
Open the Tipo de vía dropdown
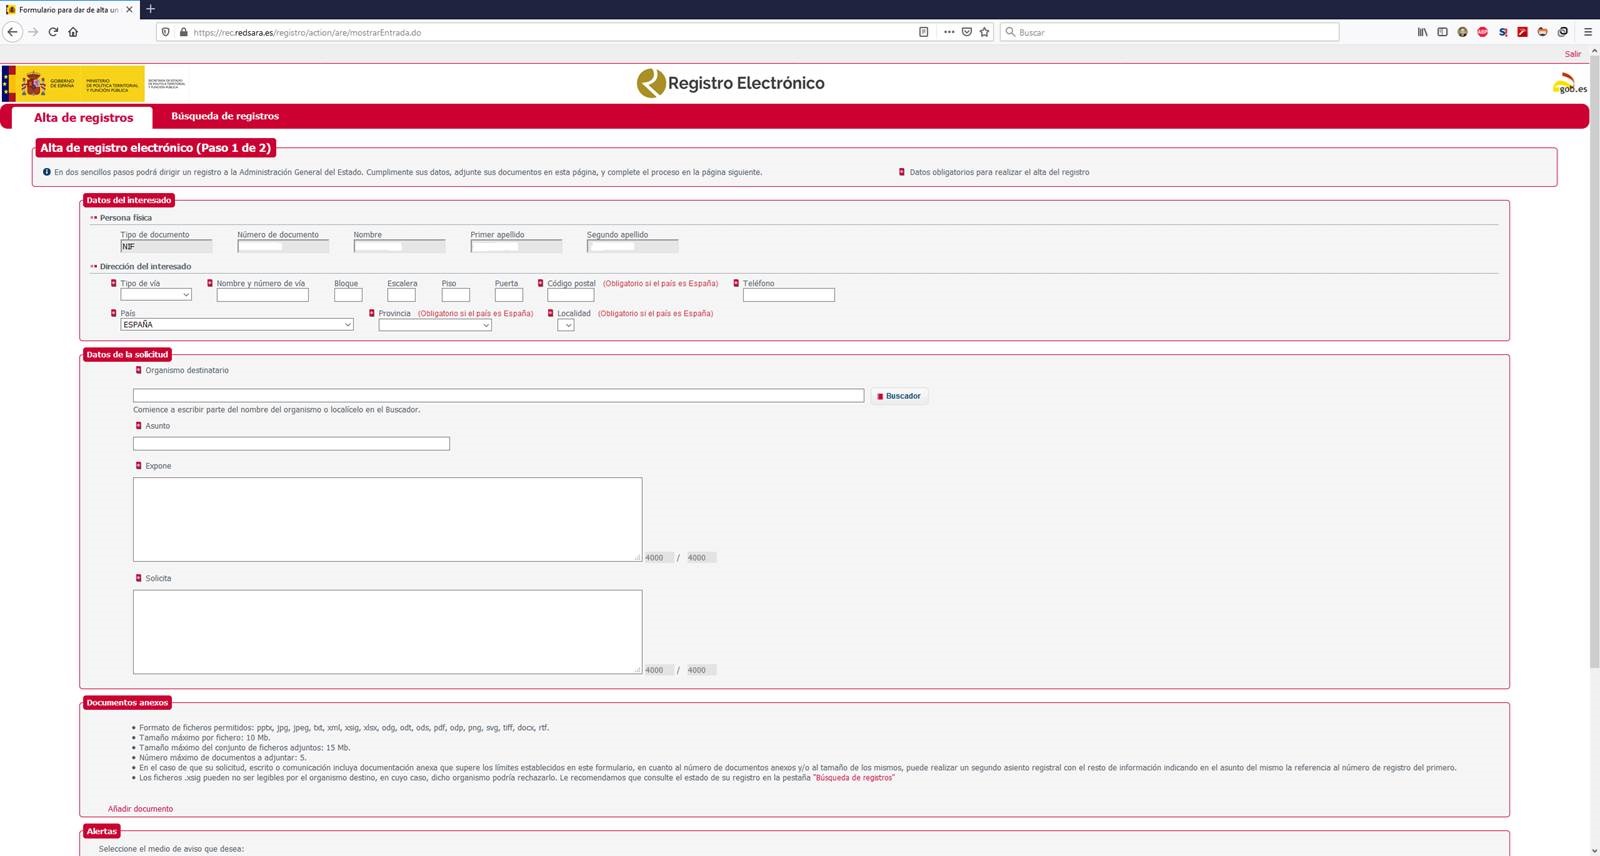pyautogui.click(x=155, y=295)
